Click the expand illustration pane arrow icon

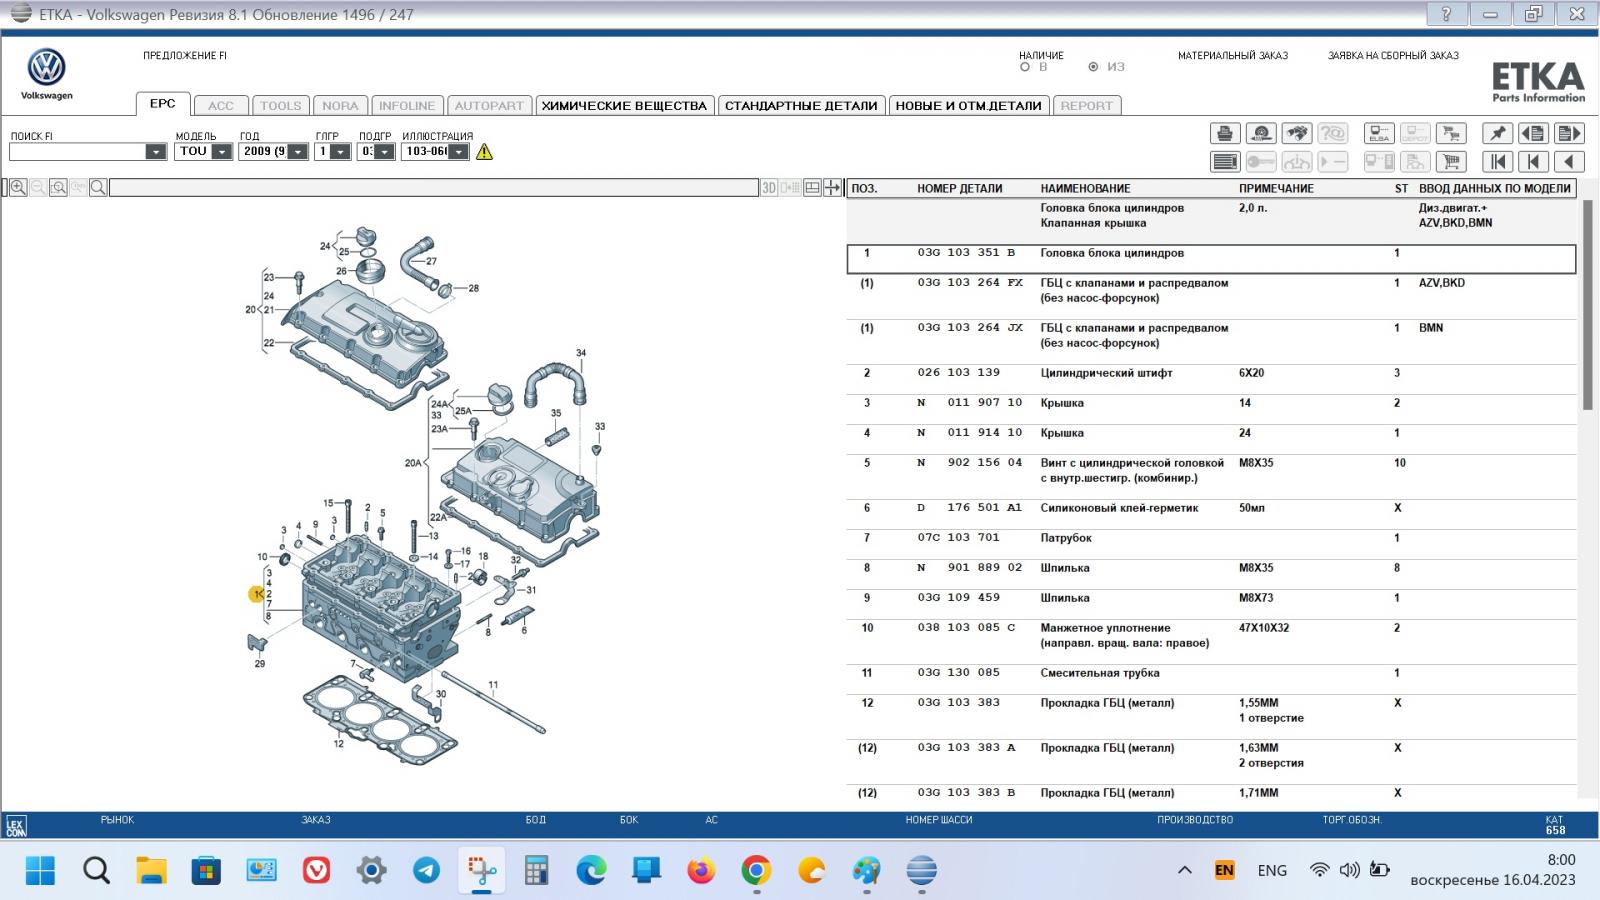[x=832, y=187]
